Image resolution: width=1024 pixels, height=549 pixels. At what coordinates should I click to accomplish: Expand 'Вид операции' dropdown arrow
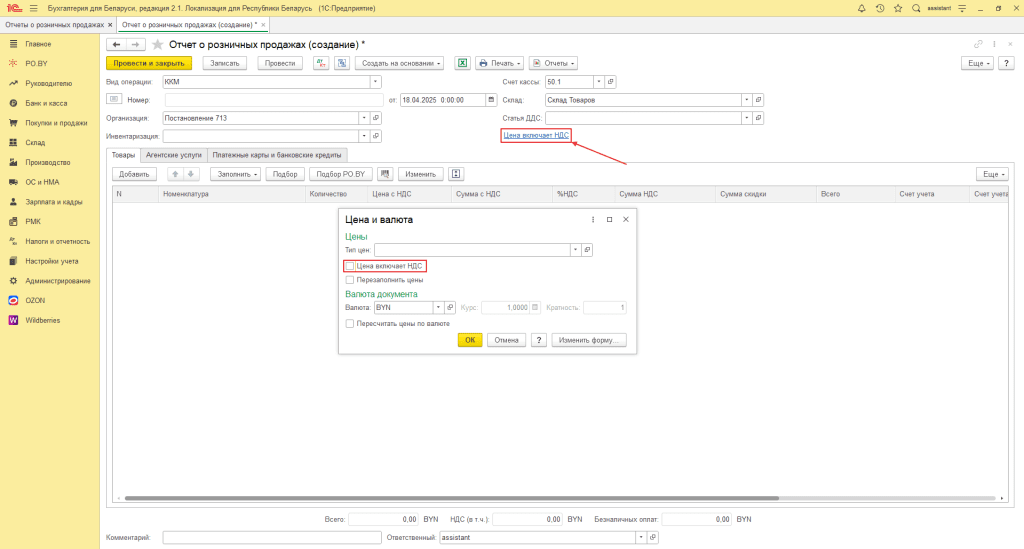click(376, 82)
